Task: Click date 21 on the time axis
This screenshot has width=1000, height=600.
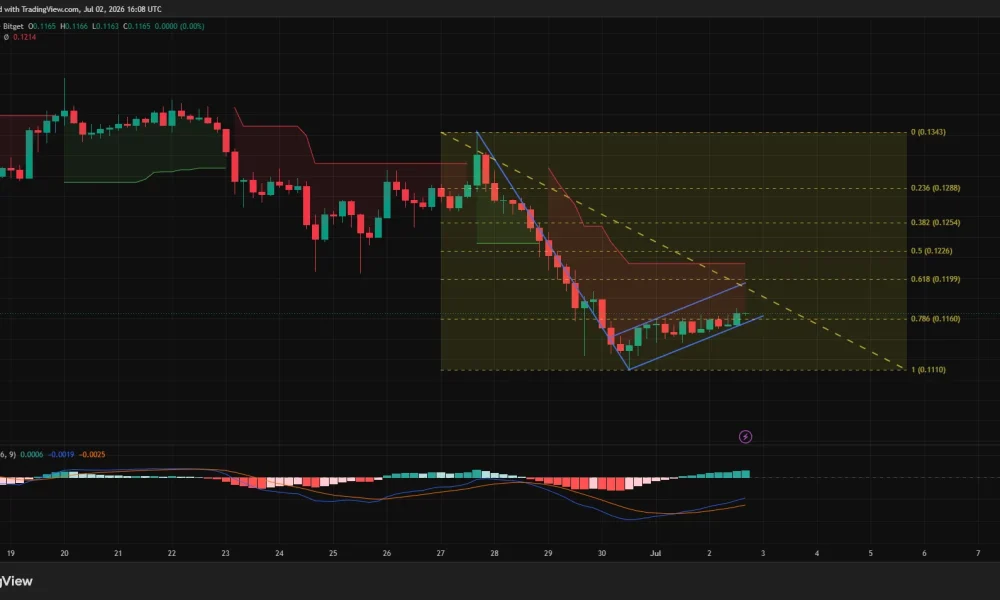Action: (118, 553)
